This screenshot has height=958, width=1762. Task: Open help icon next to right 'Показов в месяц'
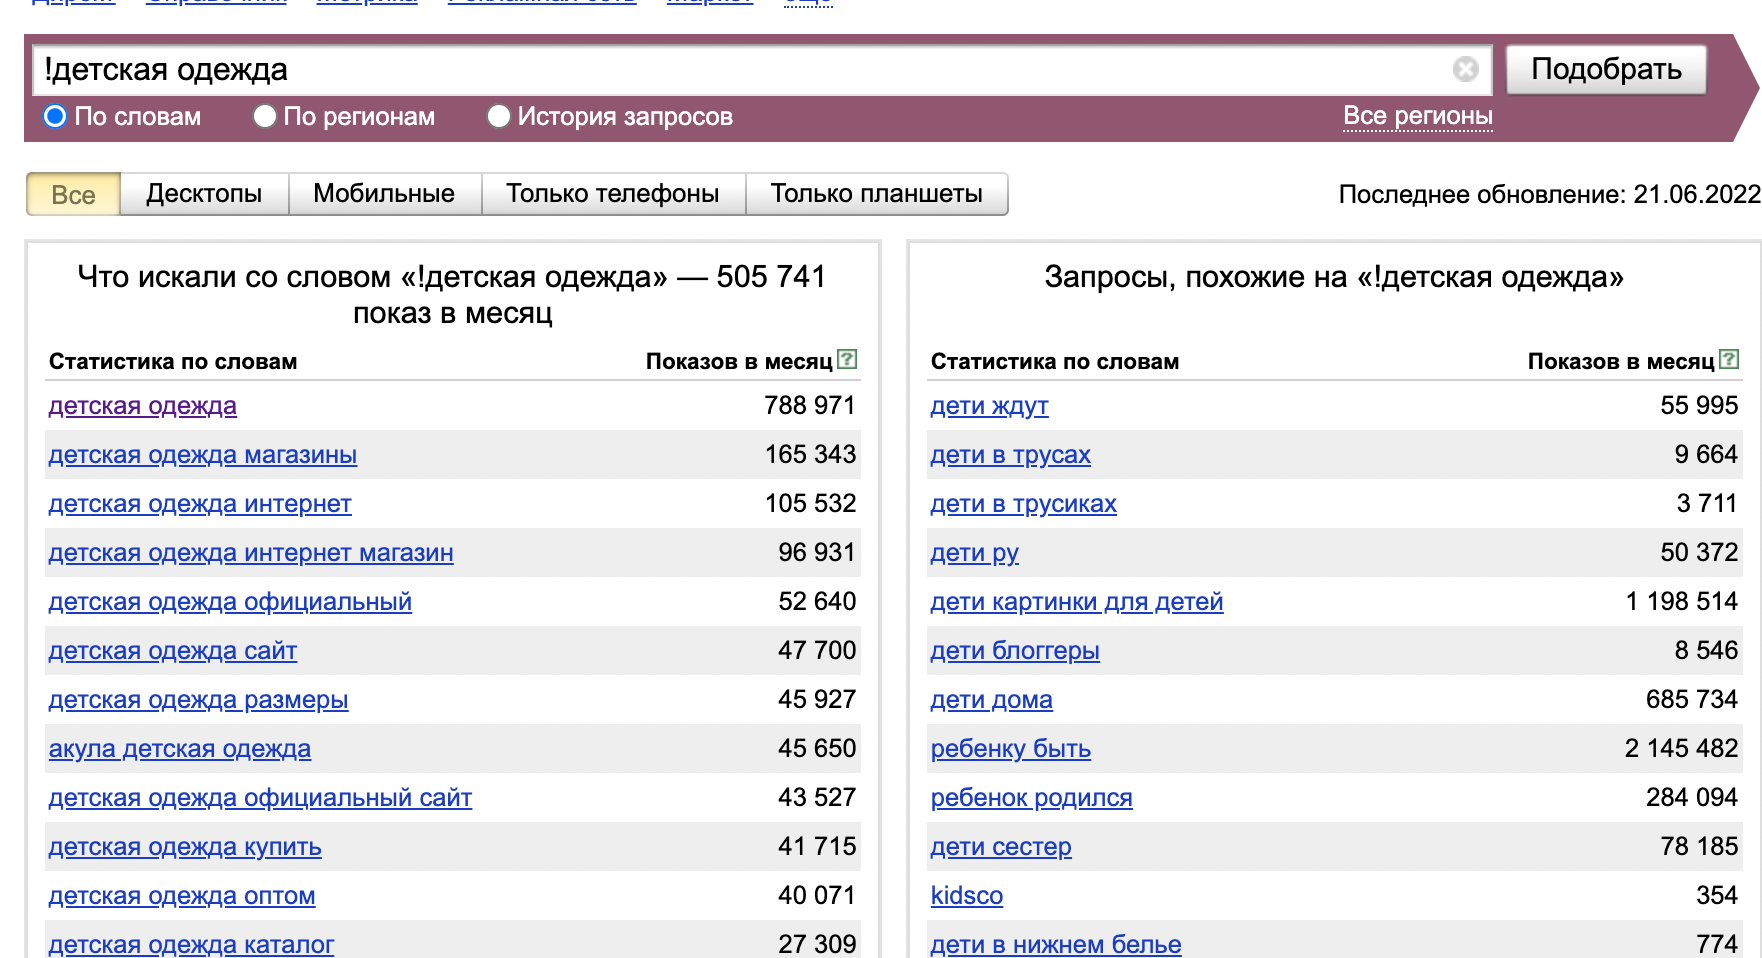[1729, 359]
